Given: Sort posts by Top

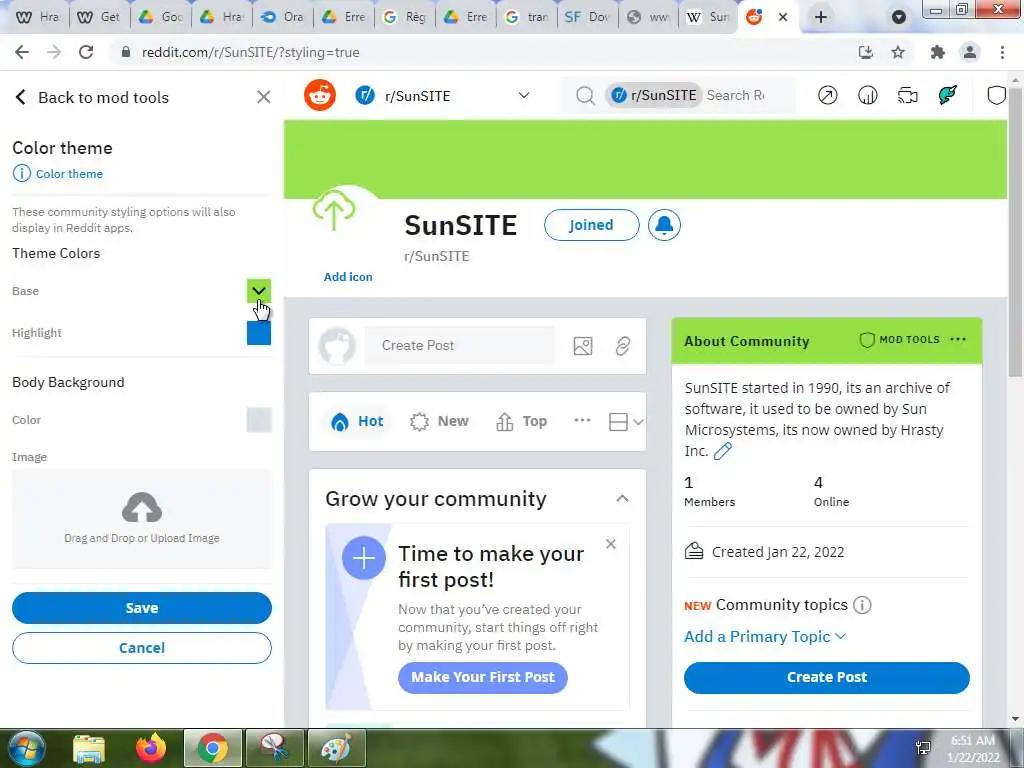Looking at the screenshot, I should (x=522, y=422).
